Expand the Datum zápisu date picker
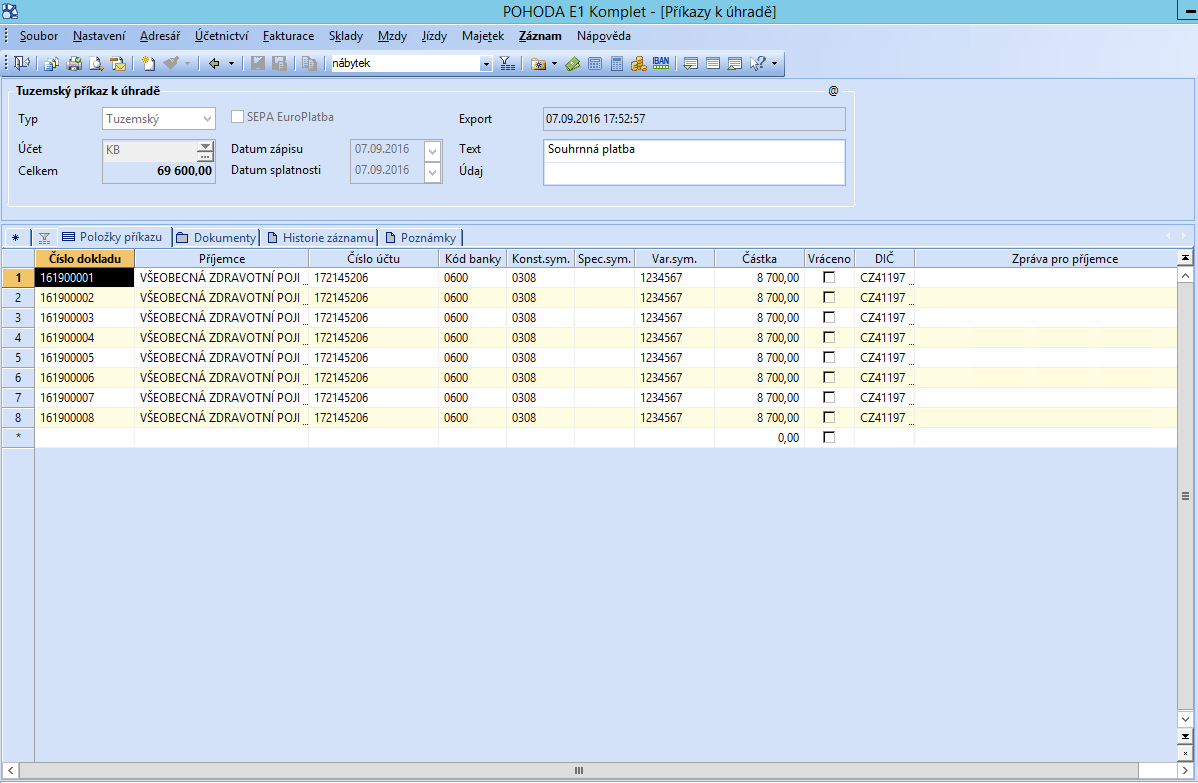This screenshot has width=1198, height=783. [432, 150]
